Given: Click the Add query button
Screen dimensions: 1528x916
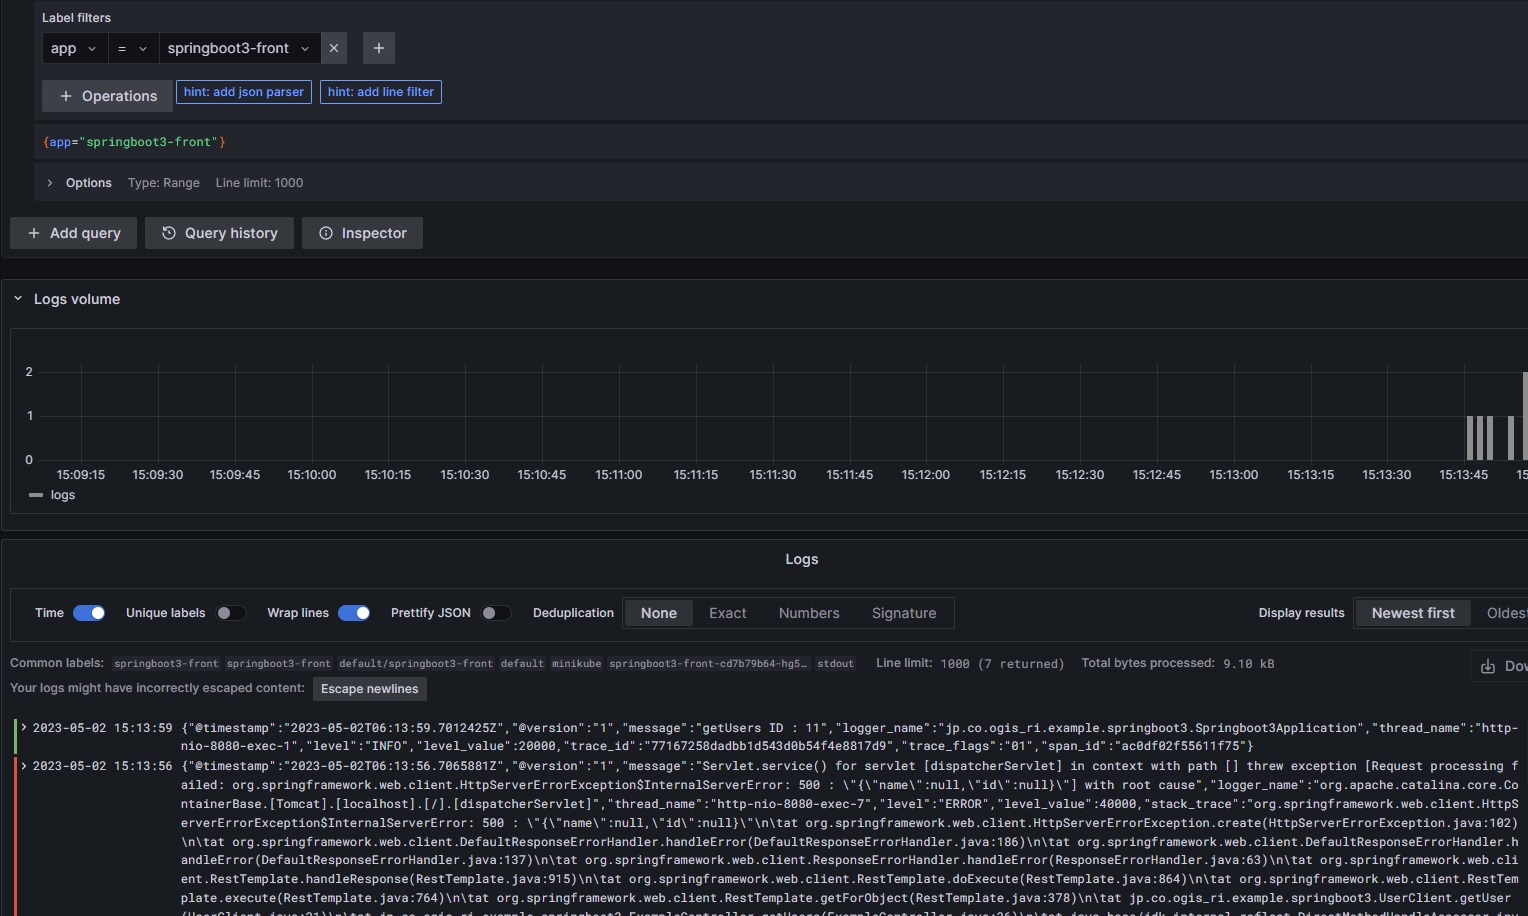Looking at the screenshot, I should tap(73, 233).
